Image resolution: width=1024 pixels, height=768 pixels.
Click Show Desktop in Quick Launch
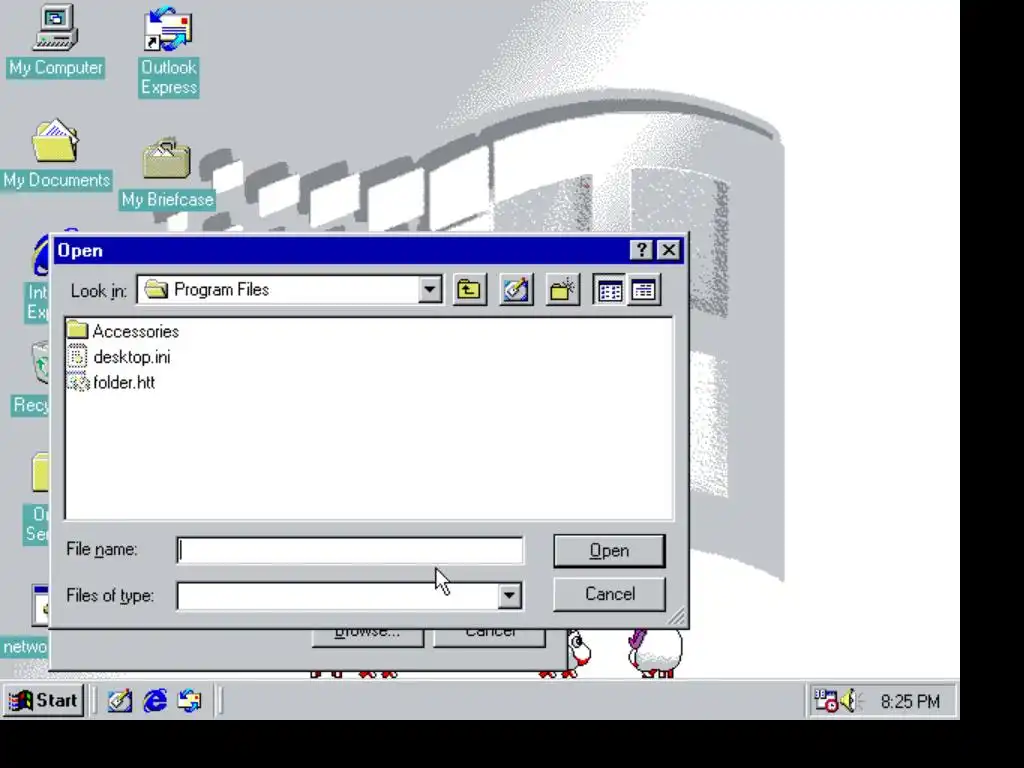[120, 701]
